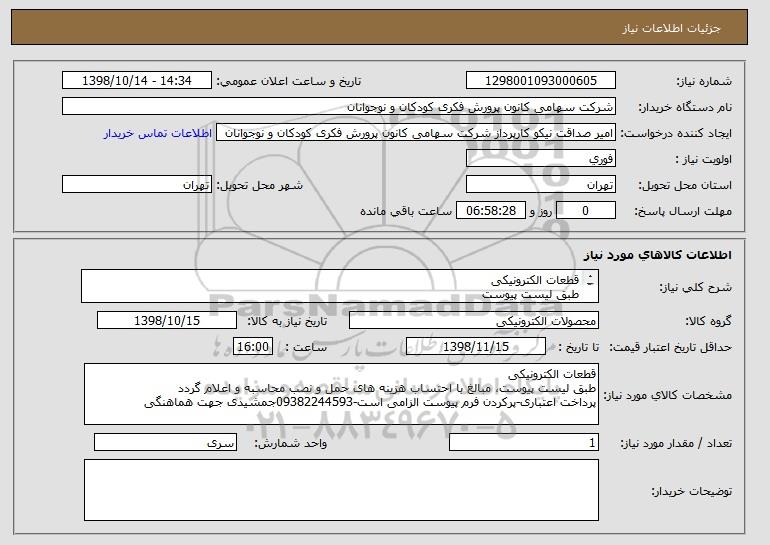Click the واحد شمارش label

point(290,443)
